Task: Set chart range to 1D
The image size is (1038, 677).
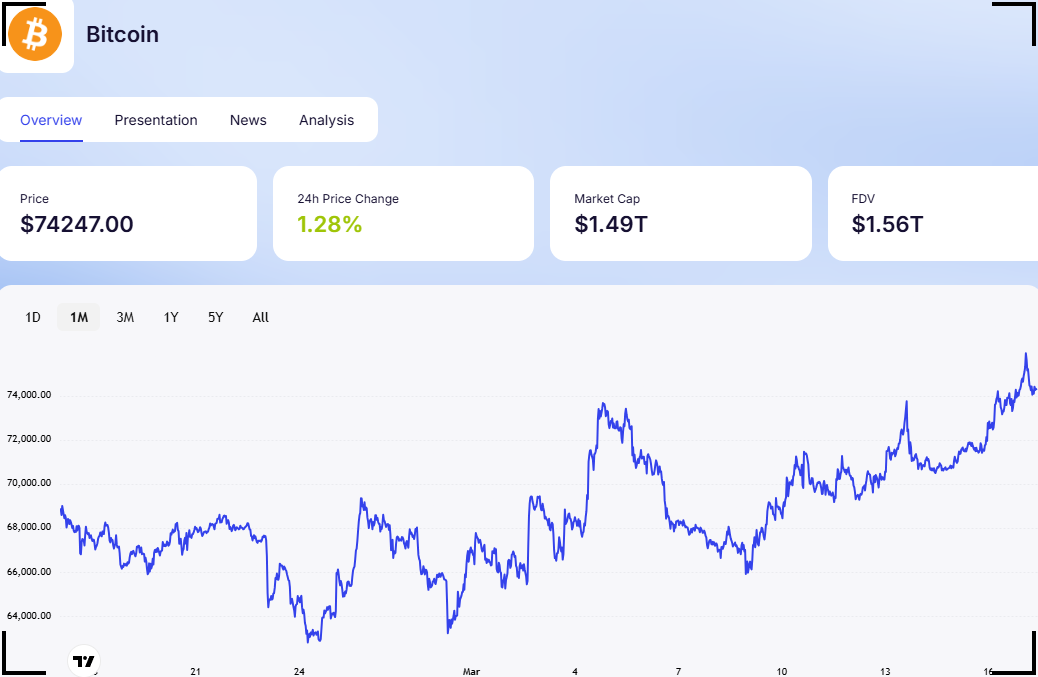Action: pos(33,317)
